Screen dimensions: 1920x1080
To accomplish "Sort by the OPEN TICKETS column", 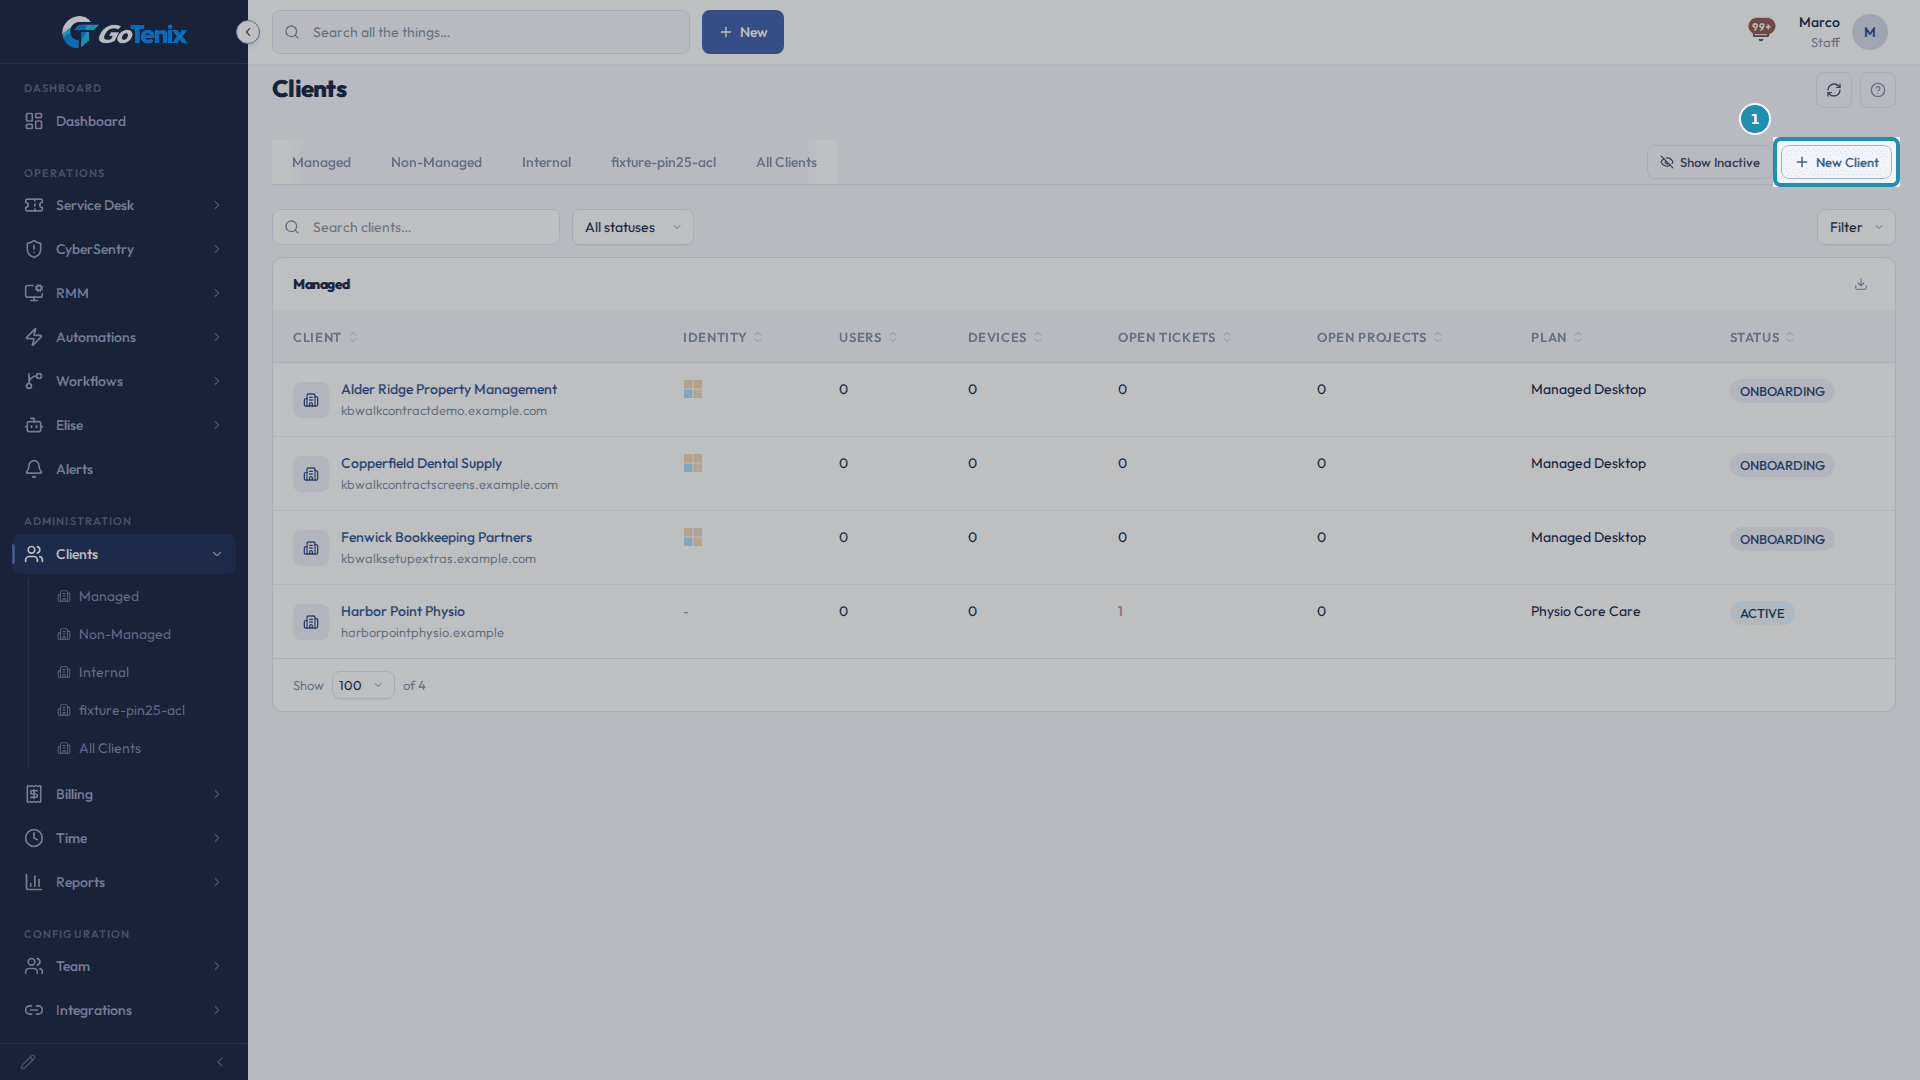I will tap(1175, 337).
